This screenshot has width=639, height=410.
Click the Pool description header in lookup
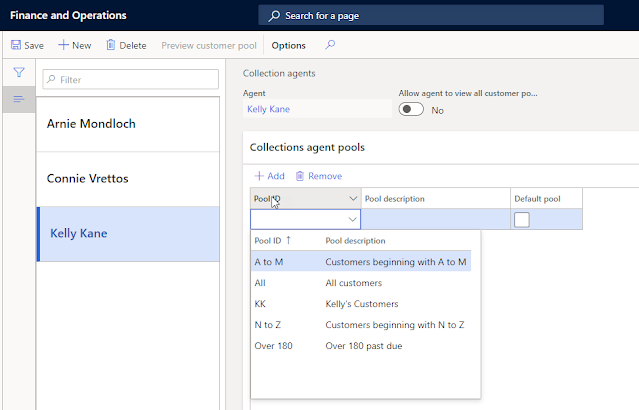pyautogui.click(x=355, y=240)
